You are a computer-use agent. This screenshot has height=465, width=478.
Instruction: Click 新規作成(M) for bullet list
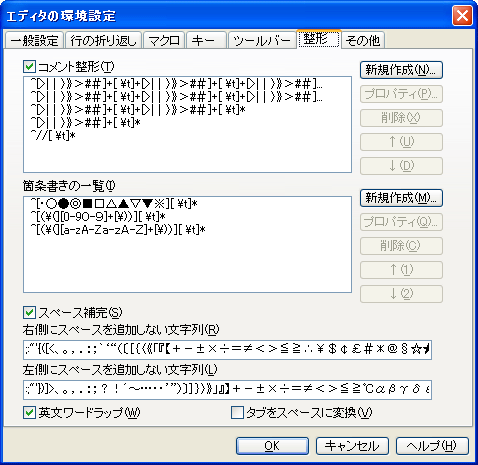coord(401,198)
